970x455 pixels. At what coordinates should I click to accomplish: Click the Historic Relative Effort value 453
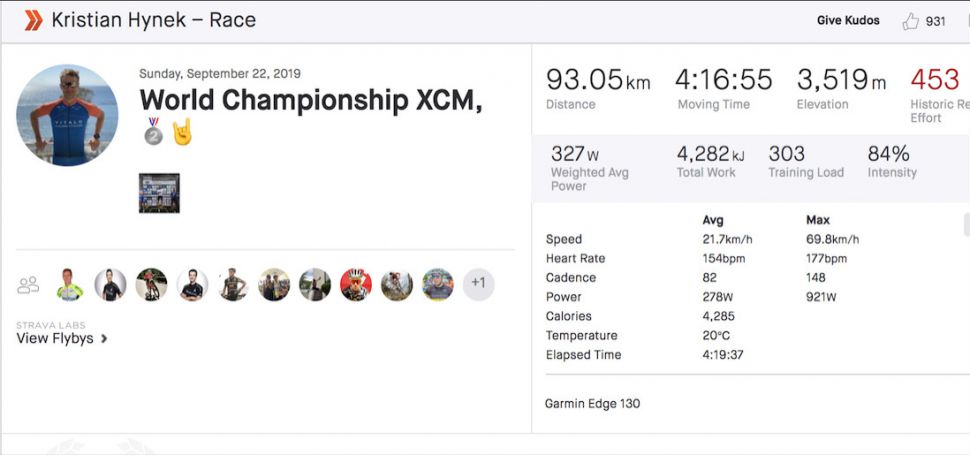935,80
